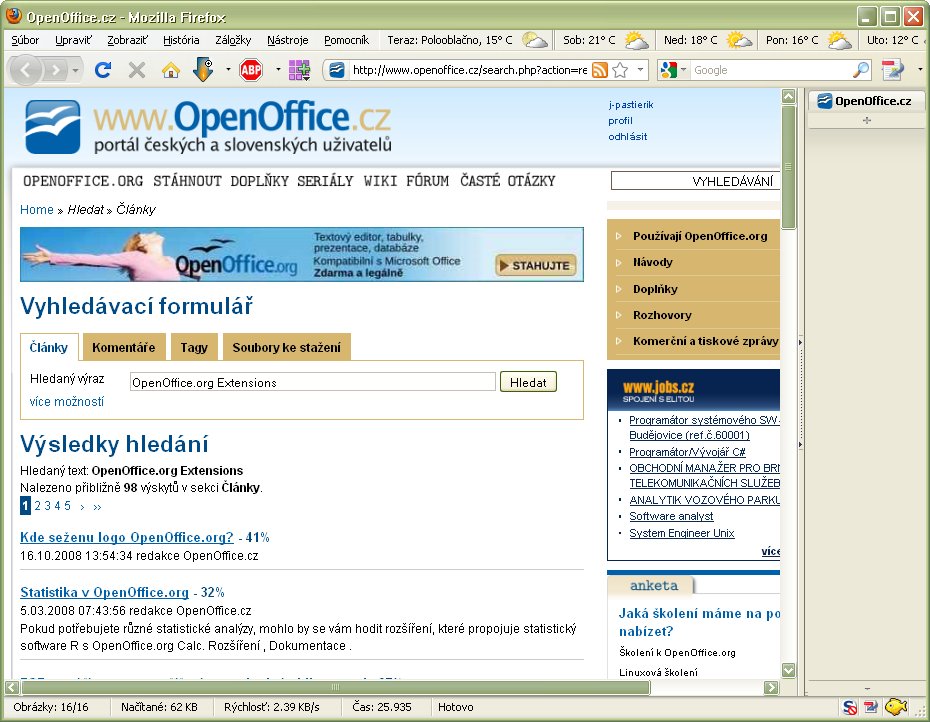This screenshot has width=930, height=722.
Task: Click the odhlásit logout link
Action: pyautogui.click(x=628, y=136)
